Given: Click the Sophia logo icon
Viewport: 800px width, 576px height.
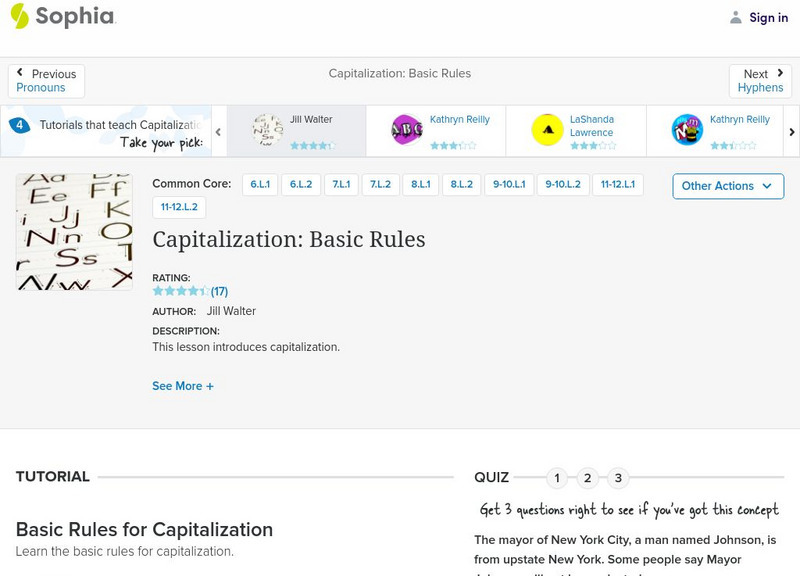Looking at the screenshot, I should tap(20, 16).
